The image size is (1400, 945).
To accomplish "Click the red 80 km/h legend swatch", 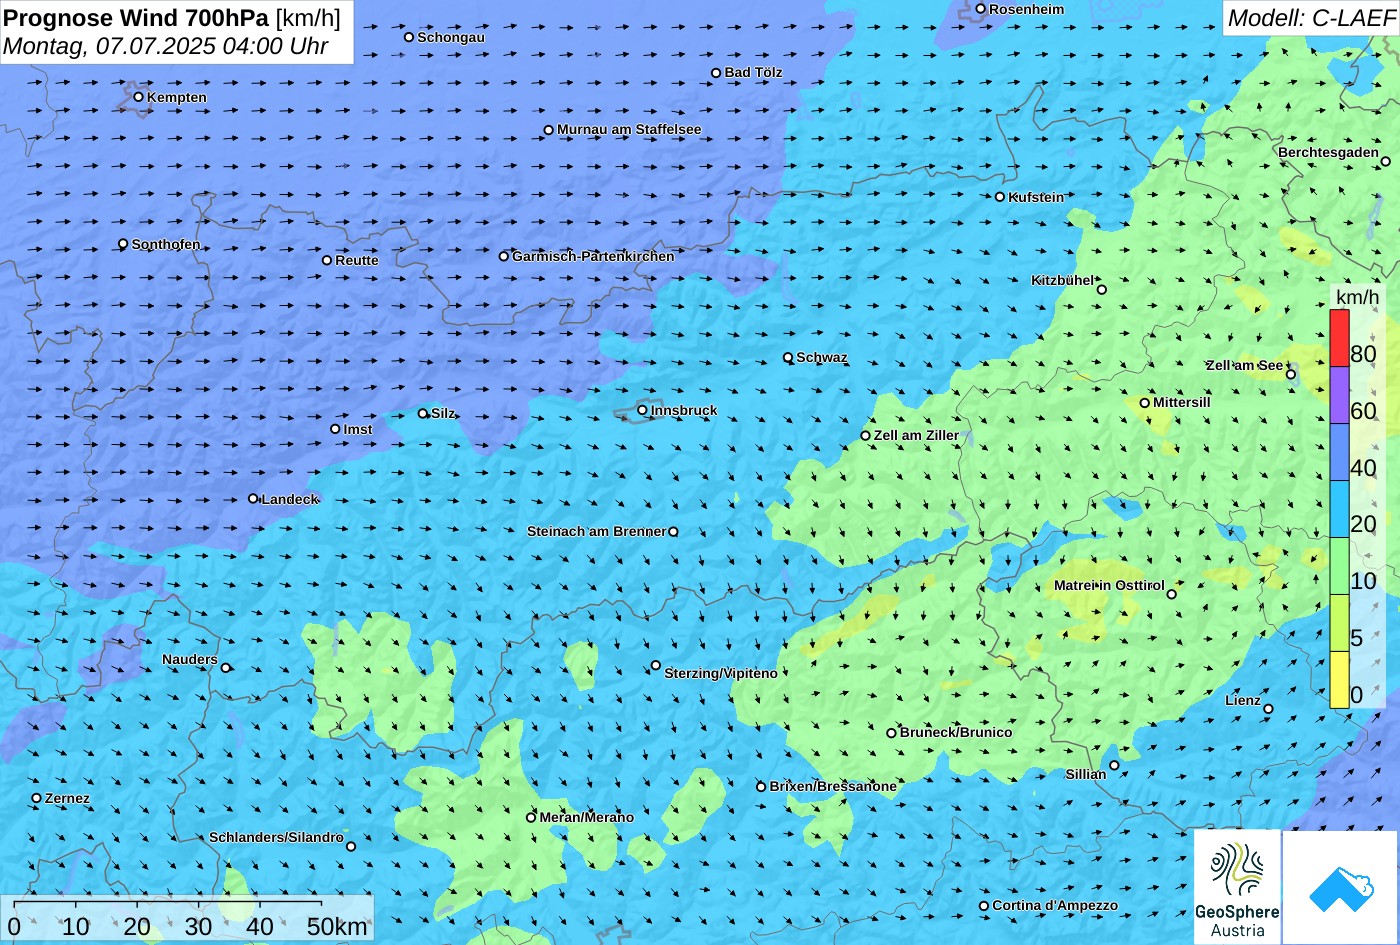I will pos(1339,338).
